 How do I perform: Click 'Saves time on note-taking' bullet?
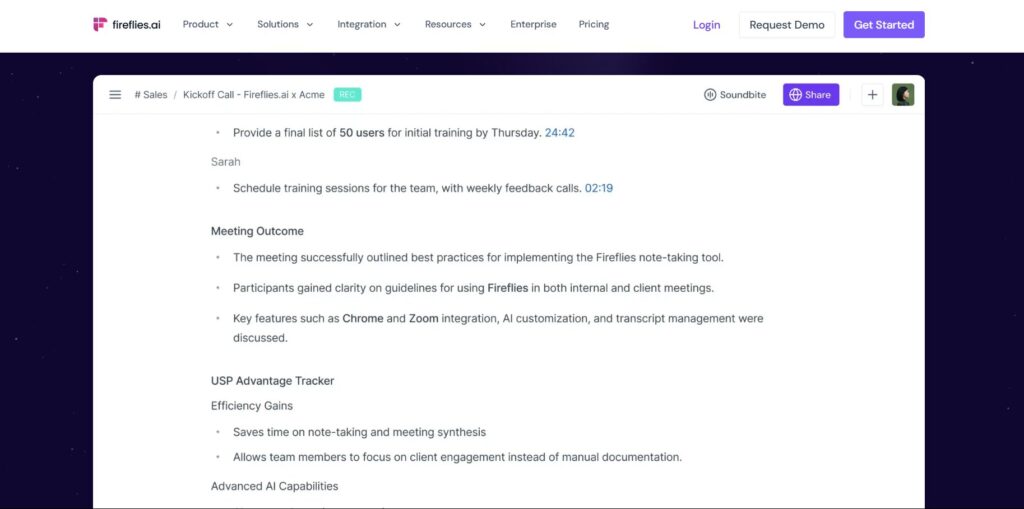point(359,433)
